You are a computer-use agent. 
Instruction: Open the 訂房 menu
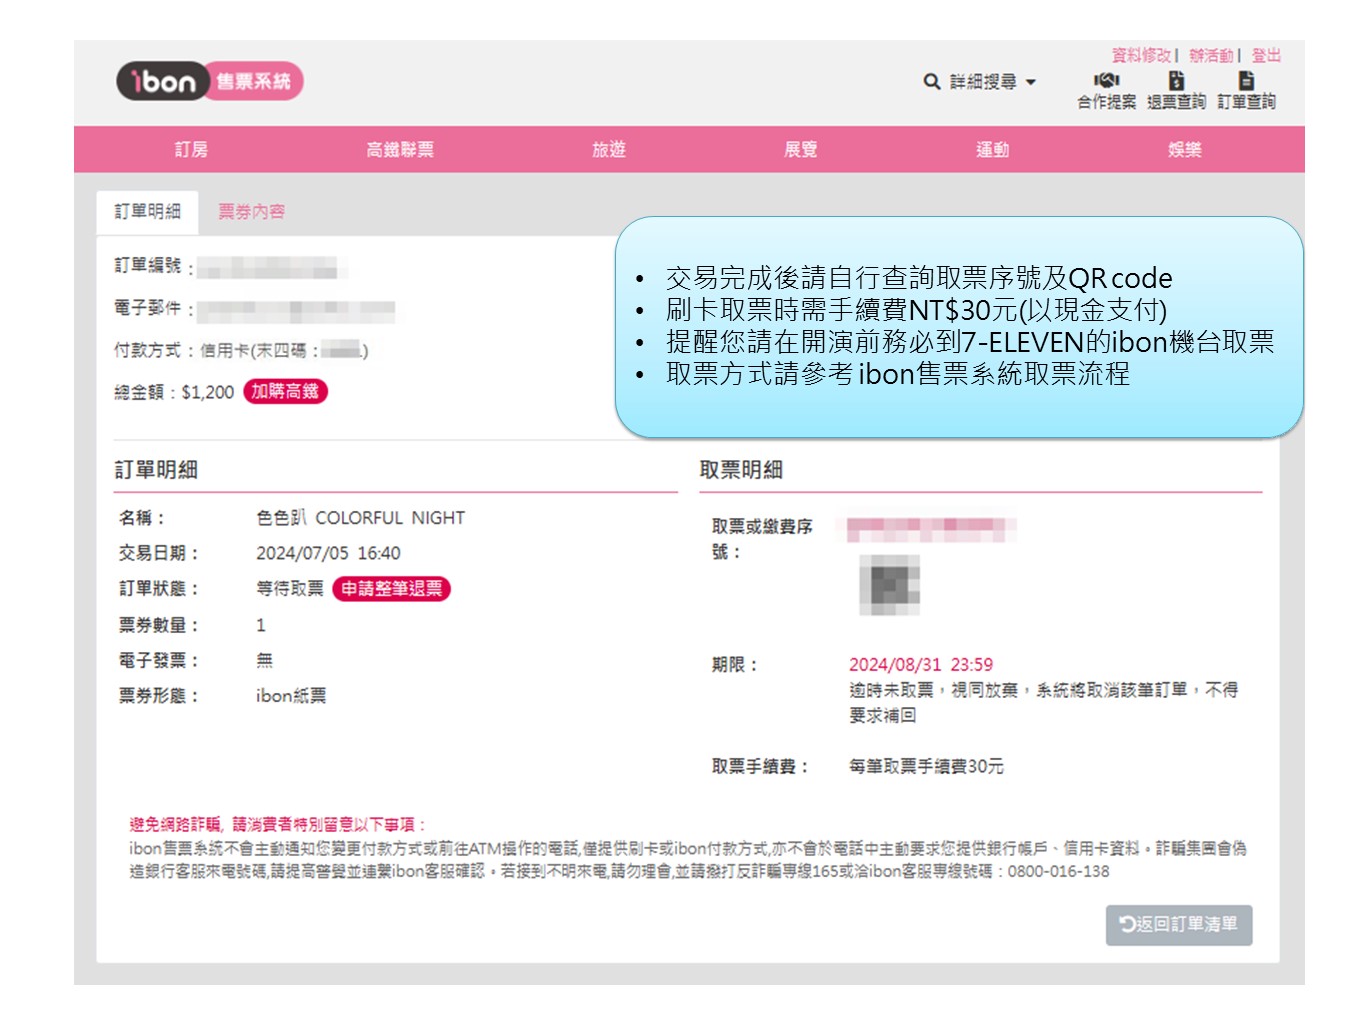point(191,149)
